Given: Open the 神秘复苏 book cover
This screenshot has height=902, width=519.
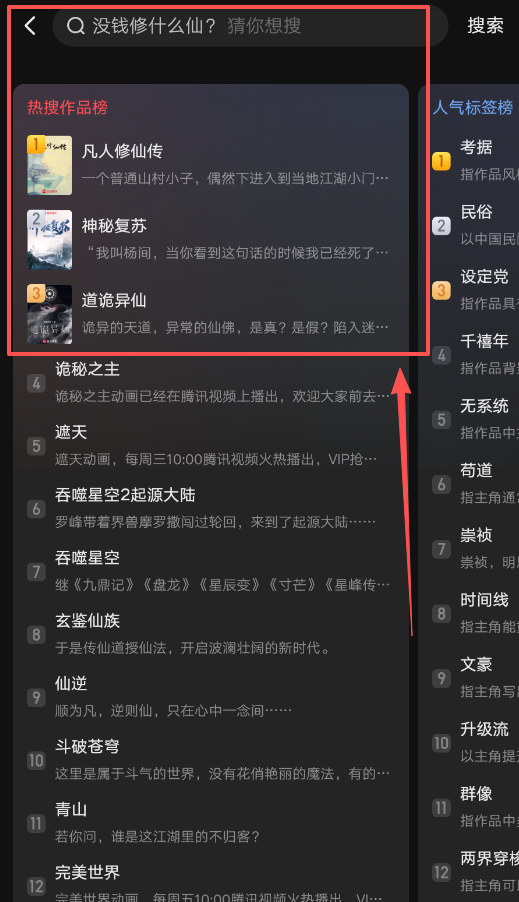Looking at the screenshot, I should click(x=49, y=239).
